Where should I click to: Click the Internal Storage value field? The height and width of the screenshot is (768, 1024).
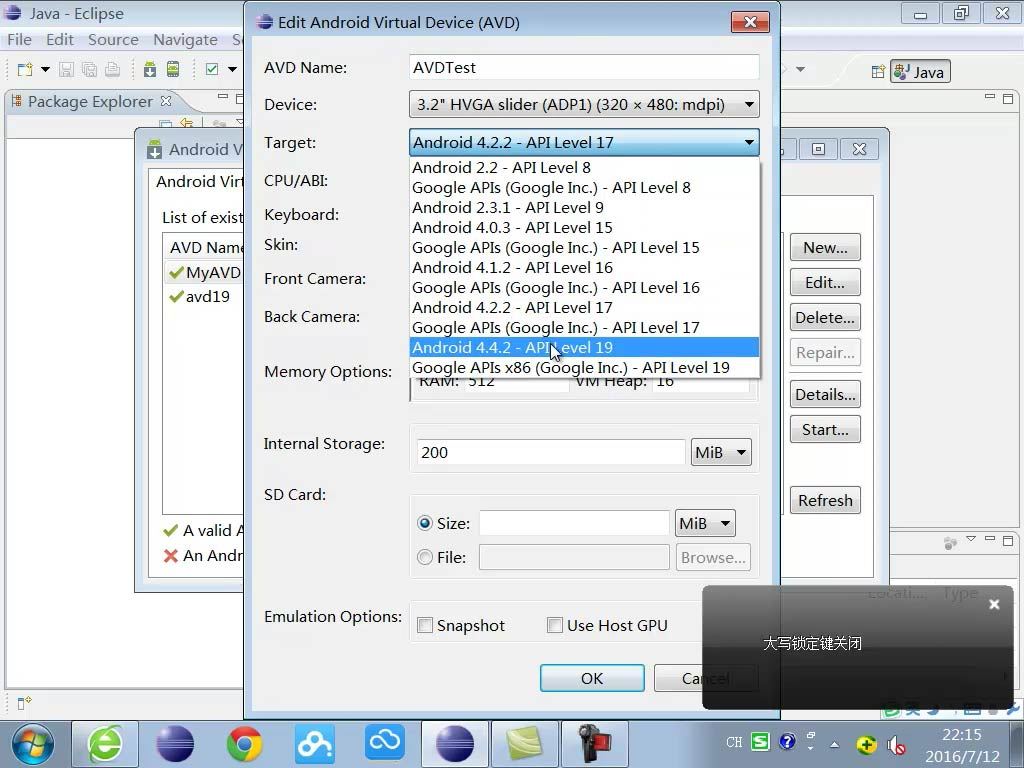(x=551, y=452)
